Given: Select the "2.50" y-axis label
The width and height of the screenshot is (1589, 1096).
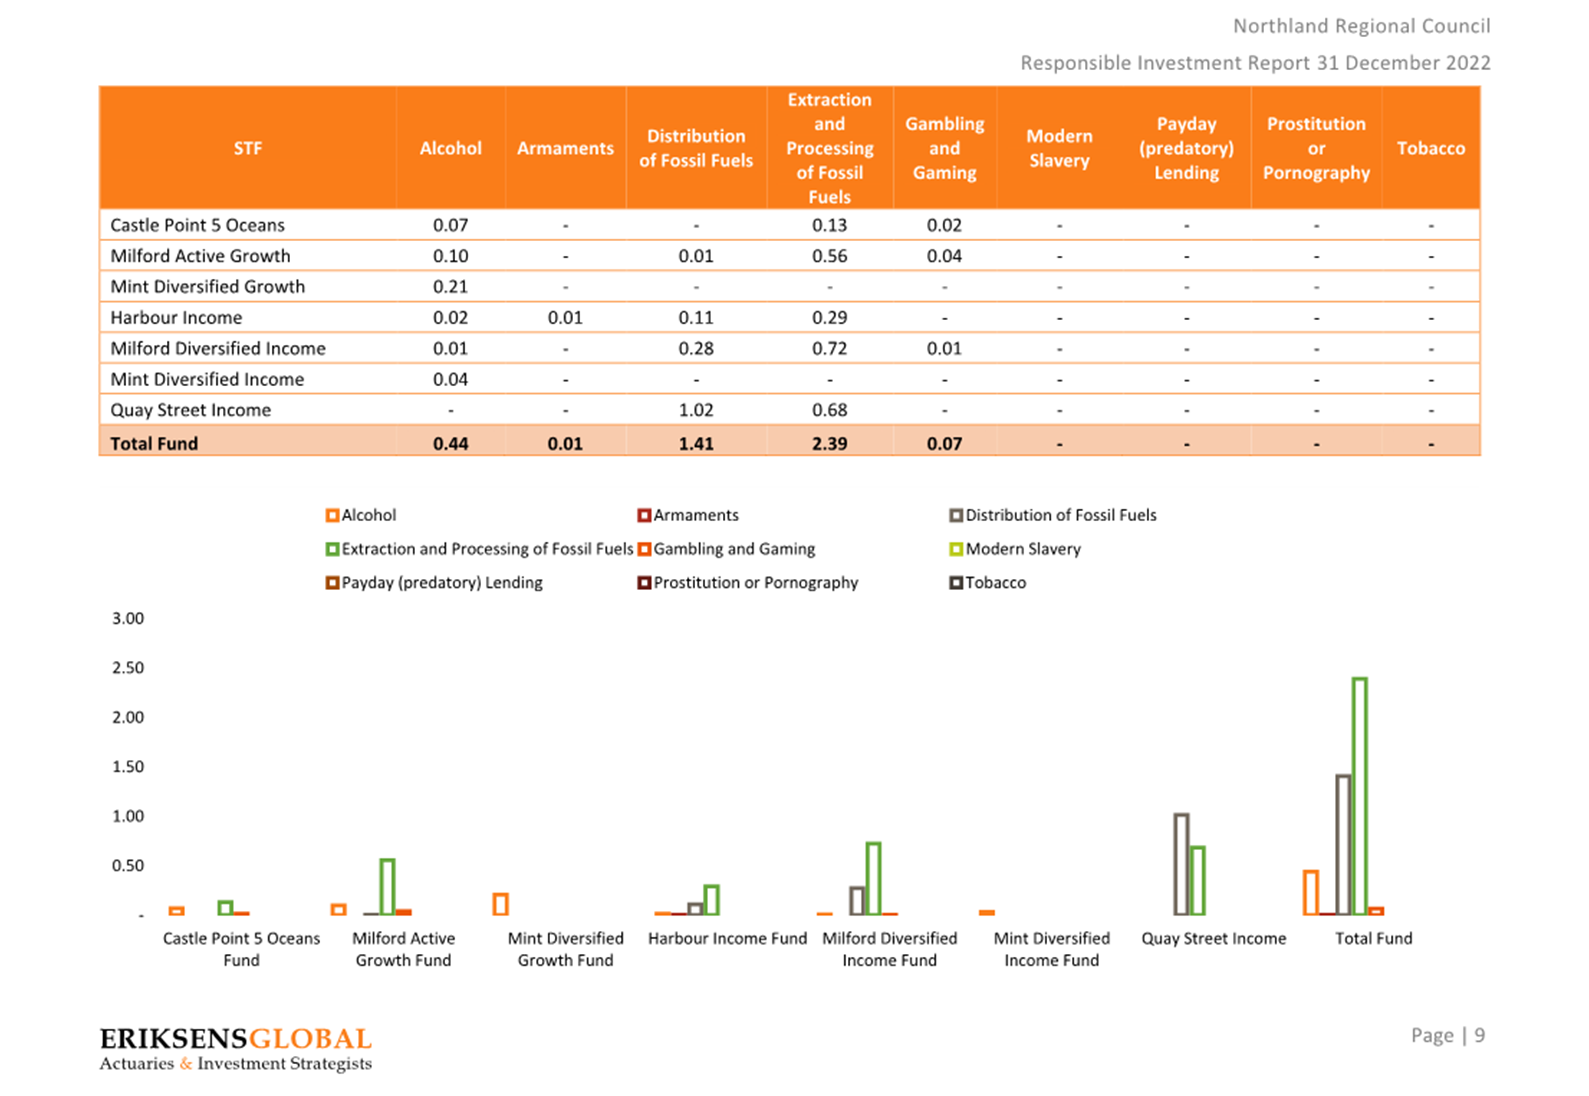Looking at the screenshot, I should coord(128,668).
